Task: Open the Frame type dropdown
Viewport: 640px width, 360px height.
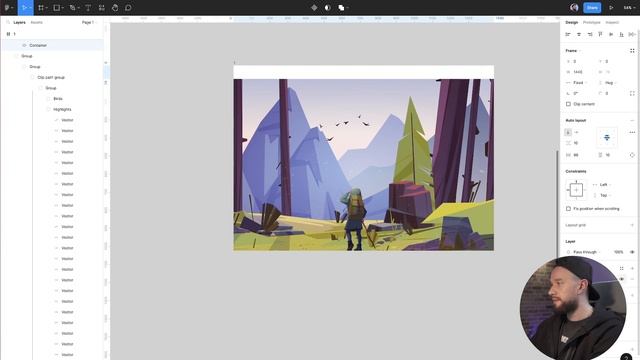Action: 573,51
